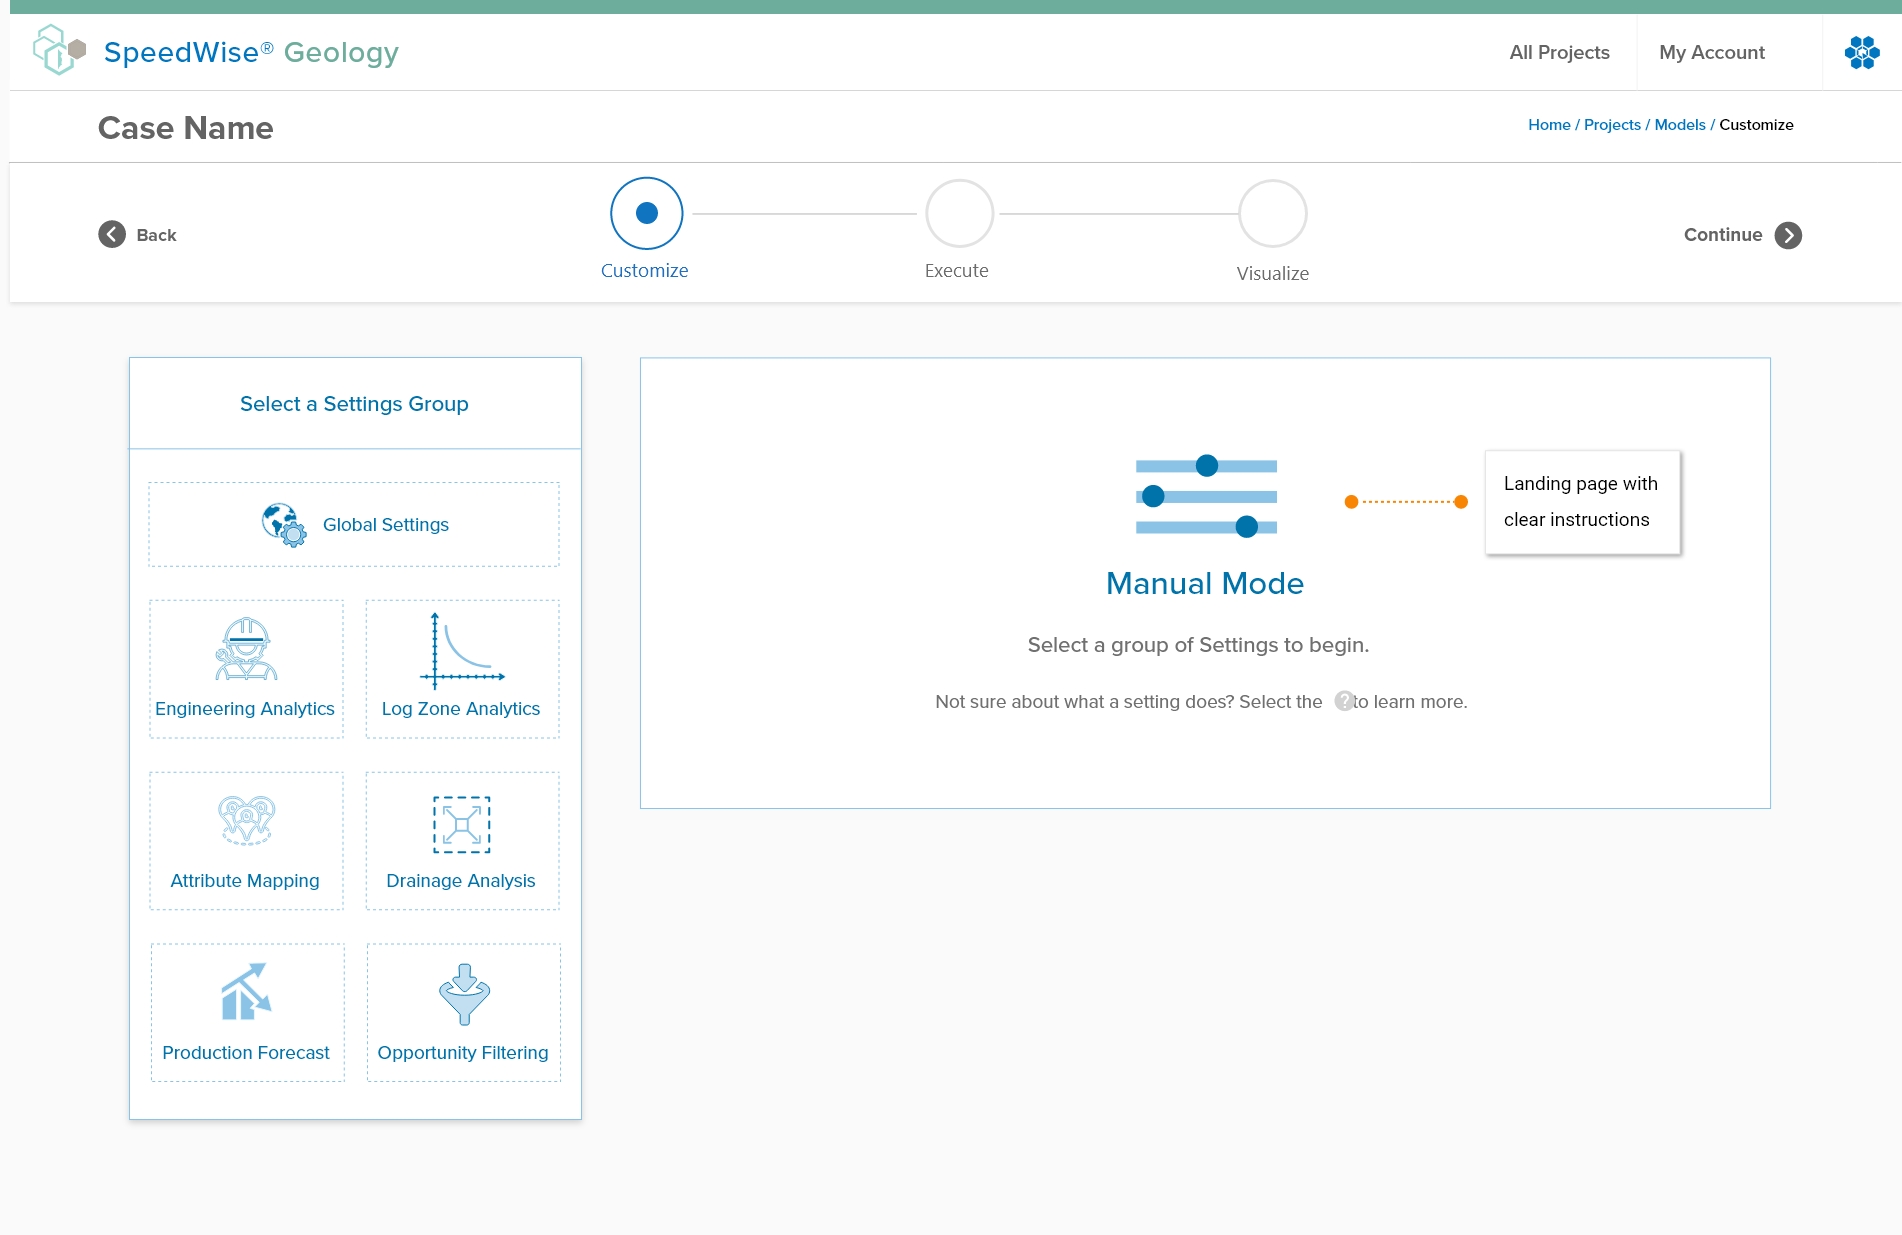Go back using the Back button
The width and height of the screenshot is (1902, 1235).
point(138,235)
